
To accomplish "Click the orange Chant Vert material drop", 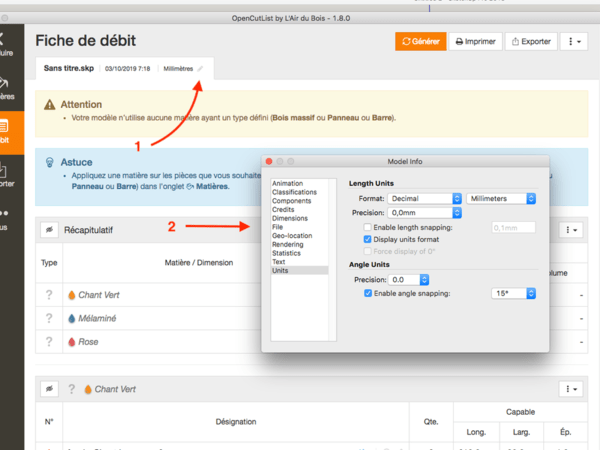I will coord(72,295).
